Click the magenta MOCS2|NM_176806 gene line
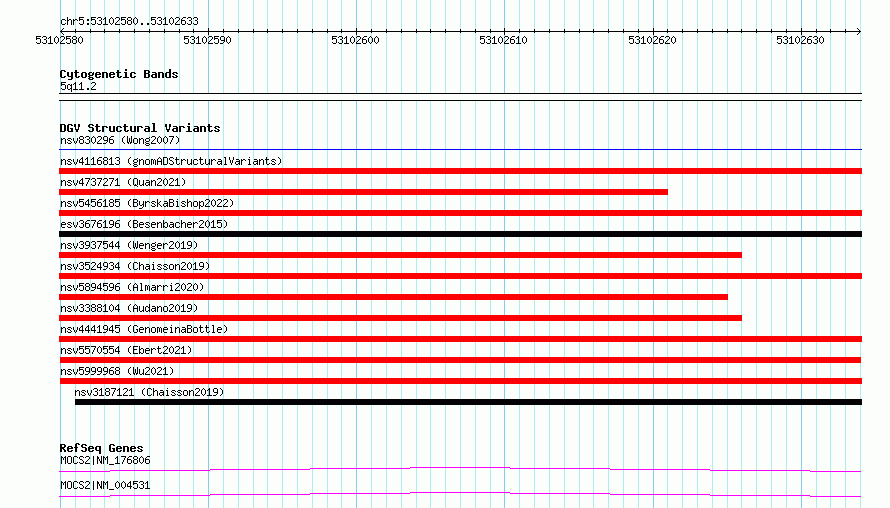This screenshot has width=890, height=508. (460, 469)
